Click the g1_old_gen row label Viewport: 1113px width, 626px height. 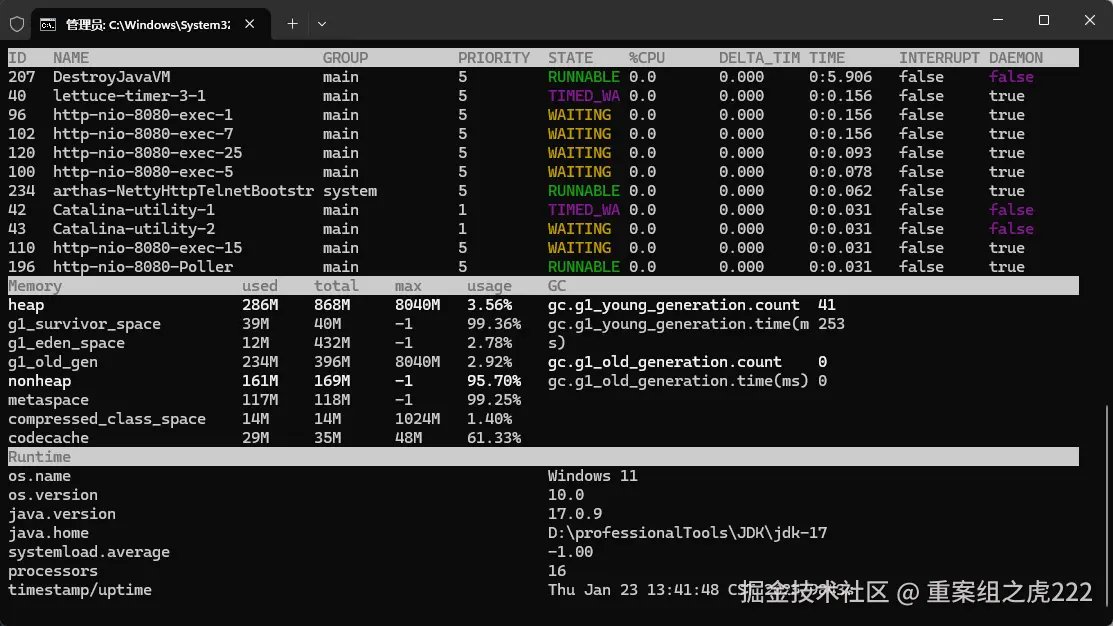point(53,362)
